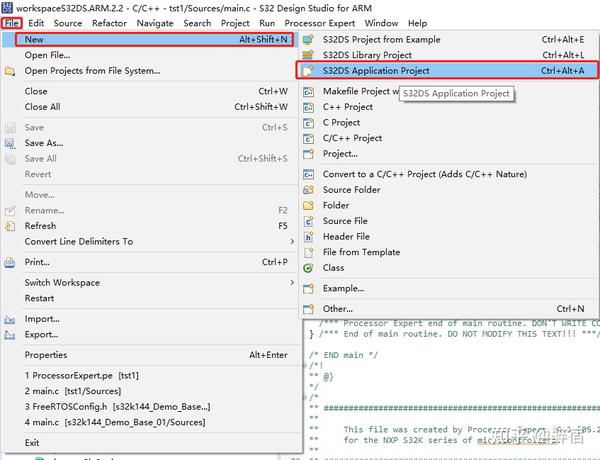
Task: Click the Source File icon
Action: click(308, 221)
